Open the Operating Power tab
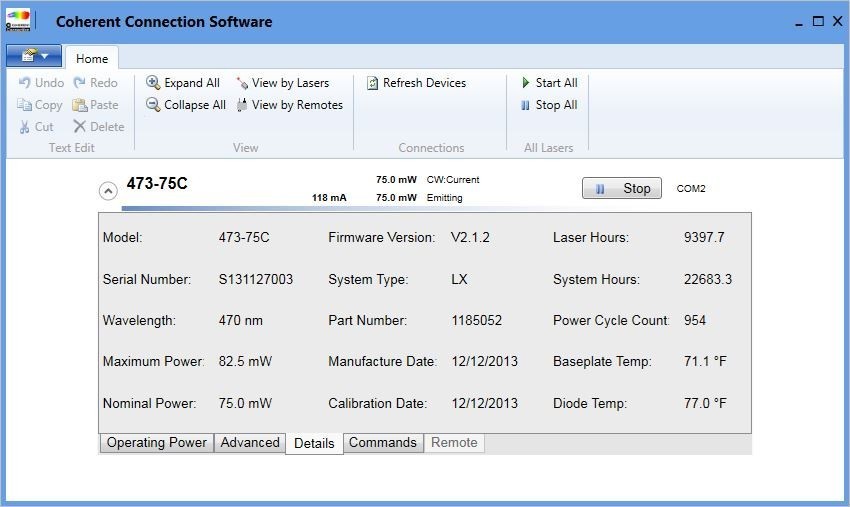This screenshot has width=850, height=507. (x=157, y=442)
